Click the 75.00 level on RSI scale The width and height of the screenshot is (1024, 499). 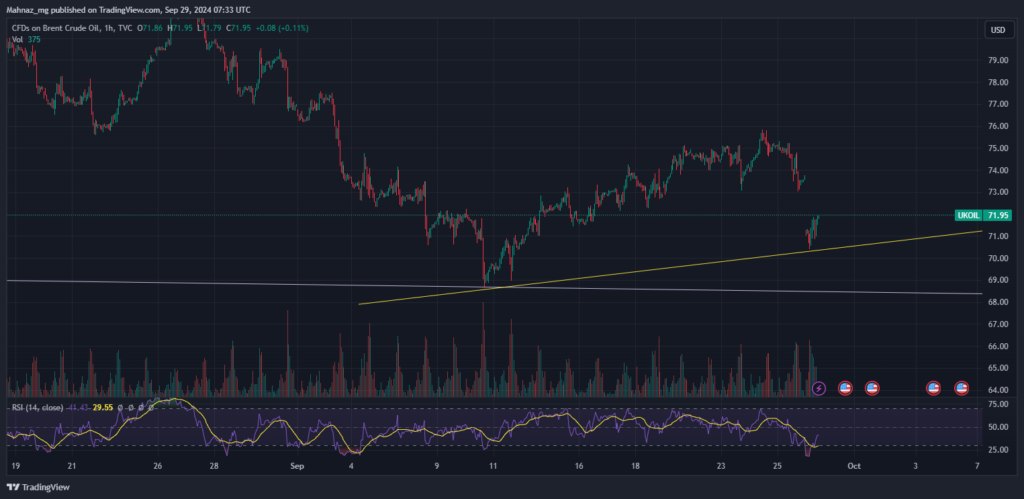pos(999,405)
